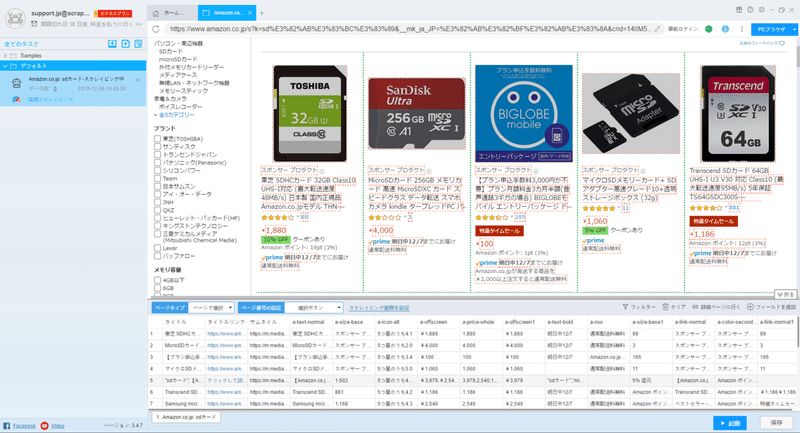800x433 pixels.
Task: Select the bottom tab 1. Amazon.co.jp: sdカード
Action: [186, 417]
